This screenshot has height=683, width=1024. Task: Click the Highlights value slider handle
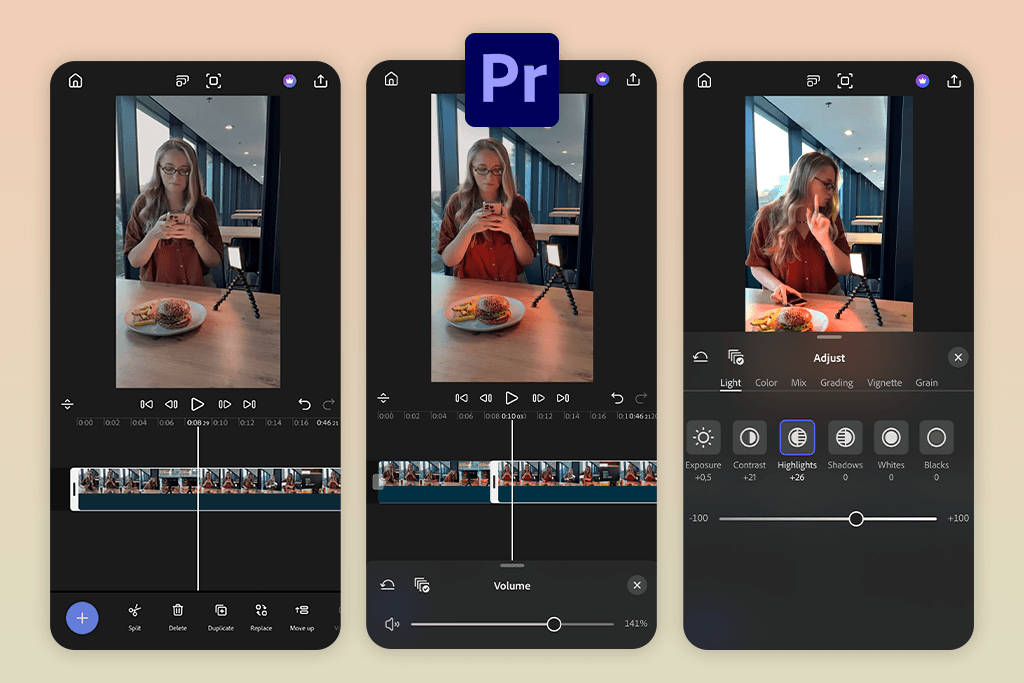coord(856,518)
